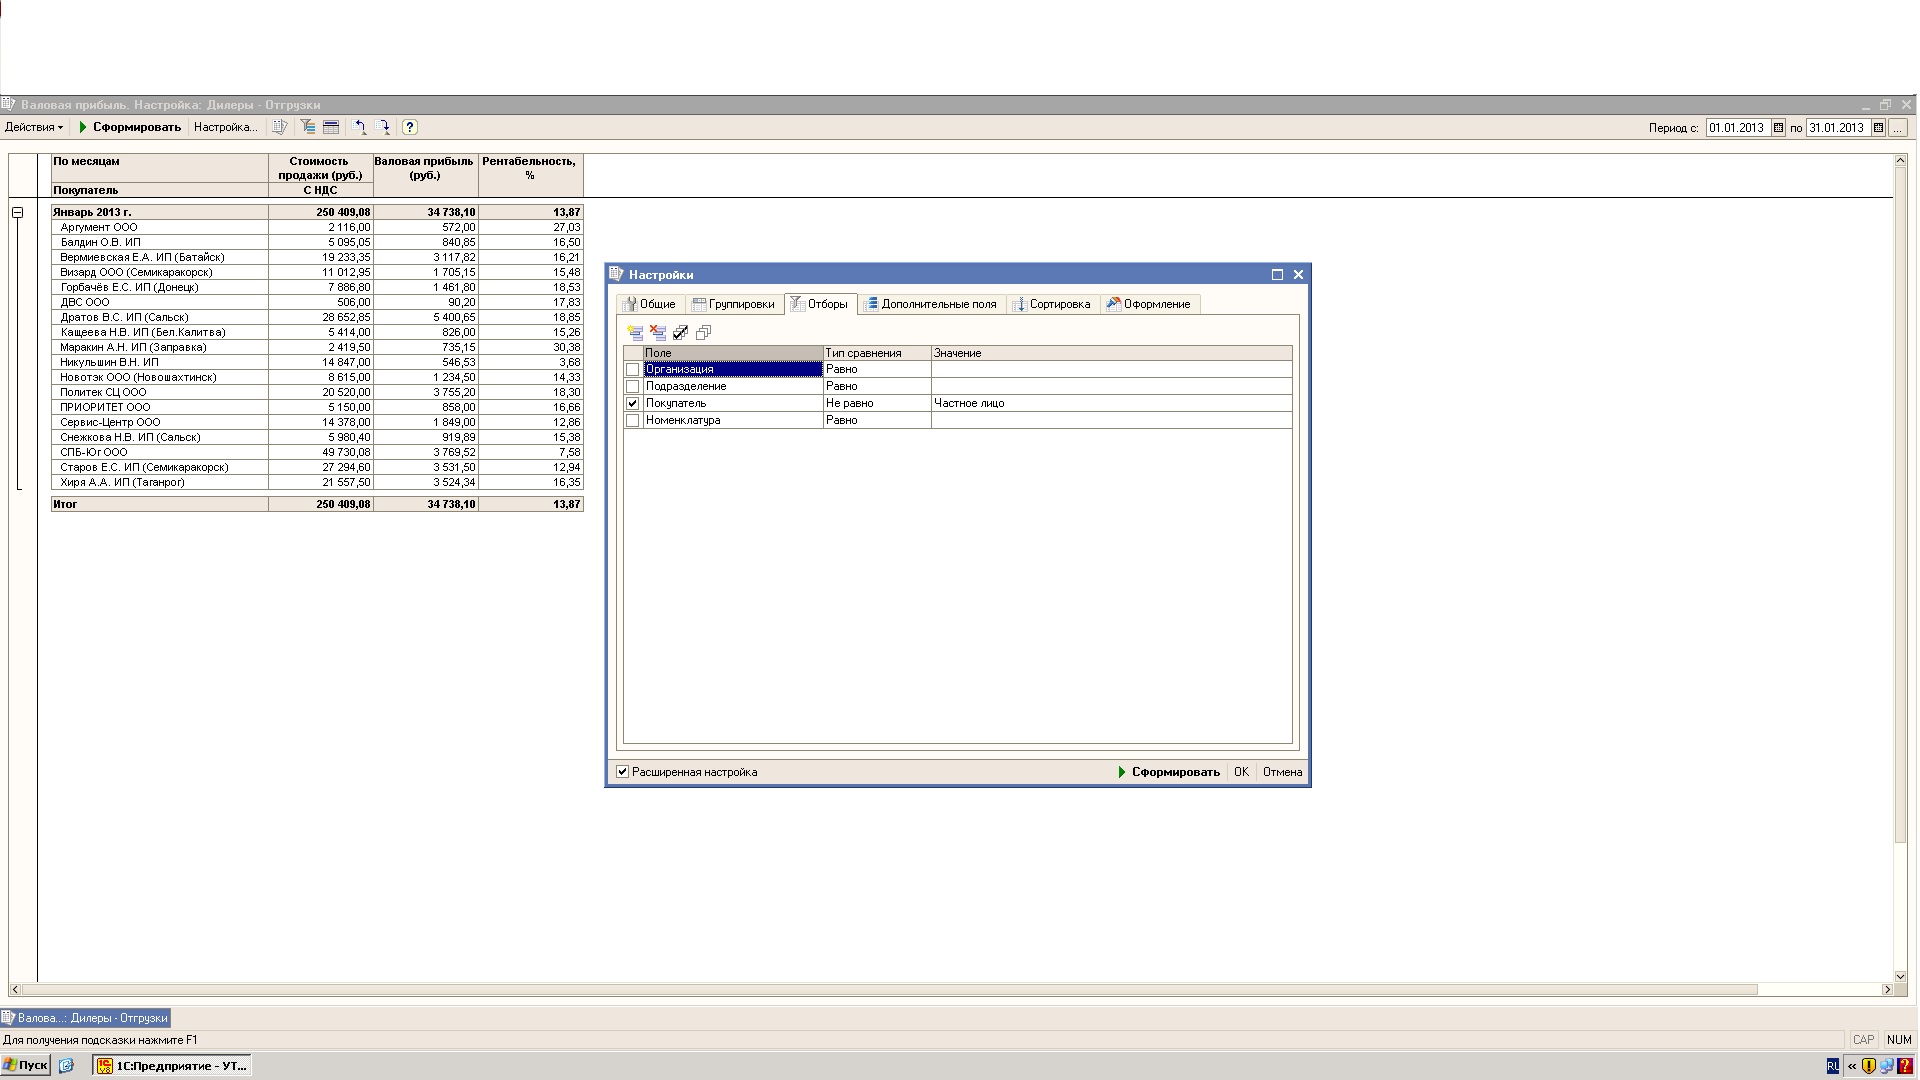Click the add filter row icon
The height and width of the screenshot is (1080, 1920).
635,333
